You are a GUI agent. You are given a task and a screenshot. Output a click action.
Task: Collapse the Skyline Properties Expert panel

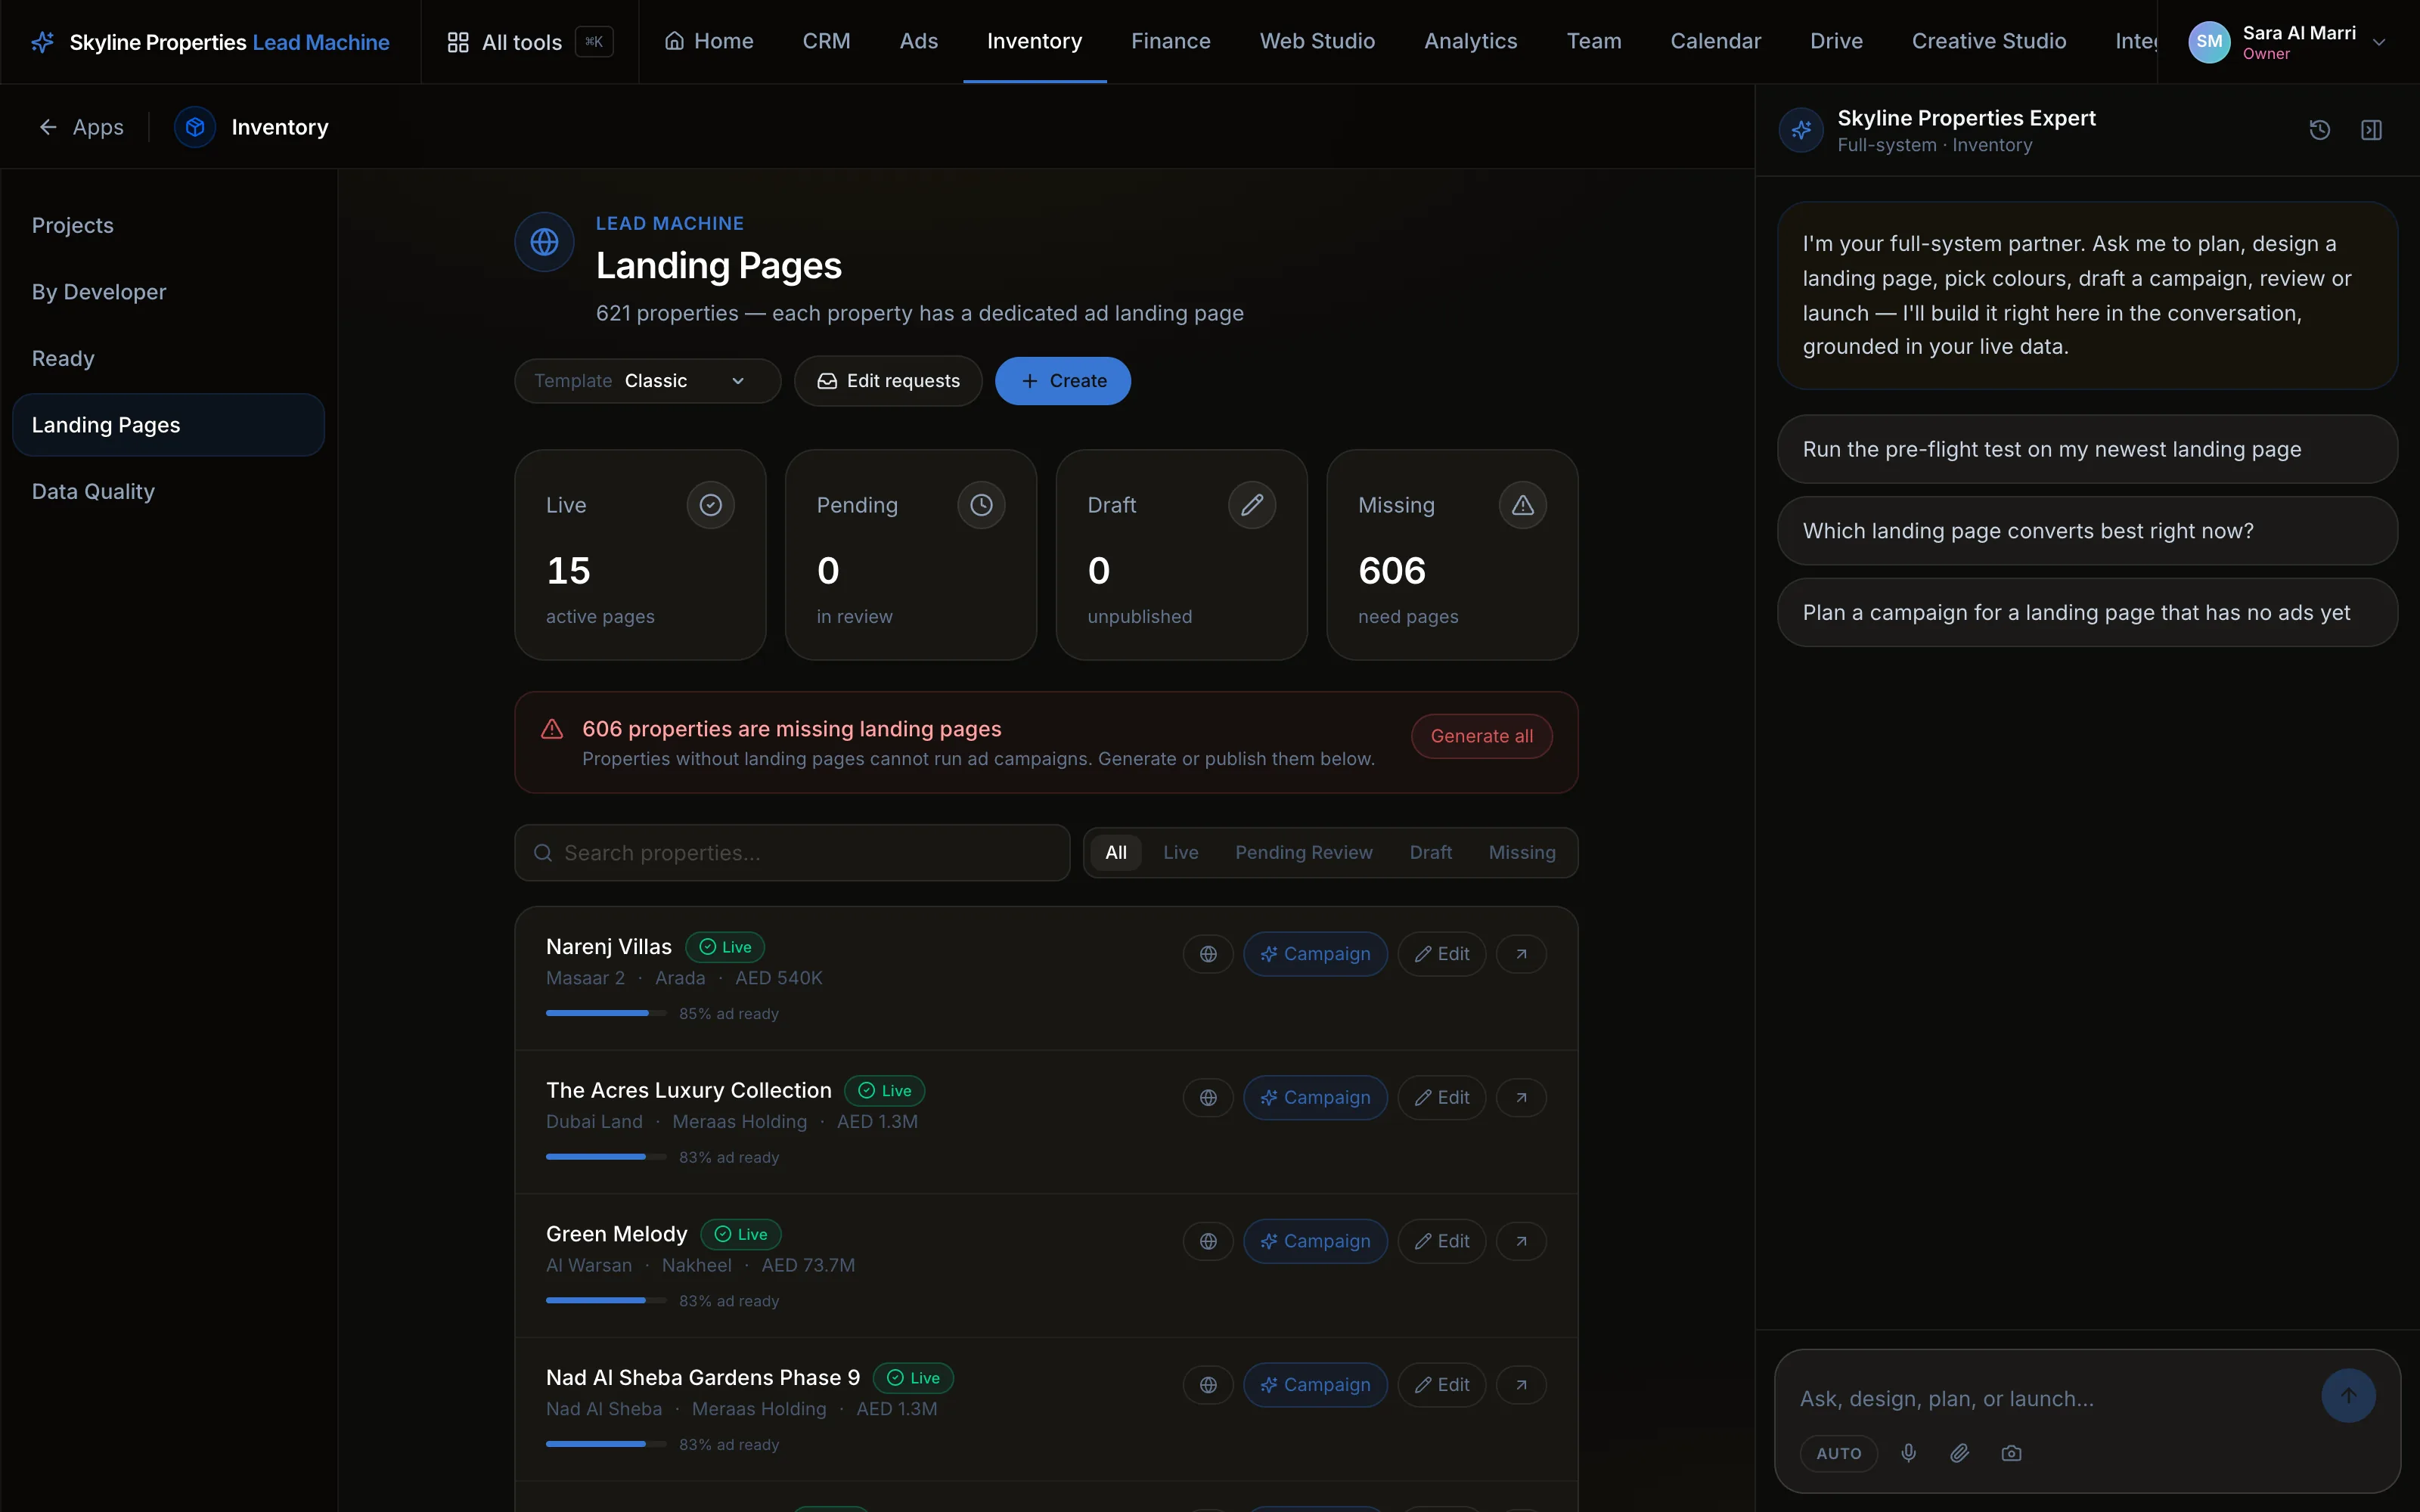[x=2371, y=130]
